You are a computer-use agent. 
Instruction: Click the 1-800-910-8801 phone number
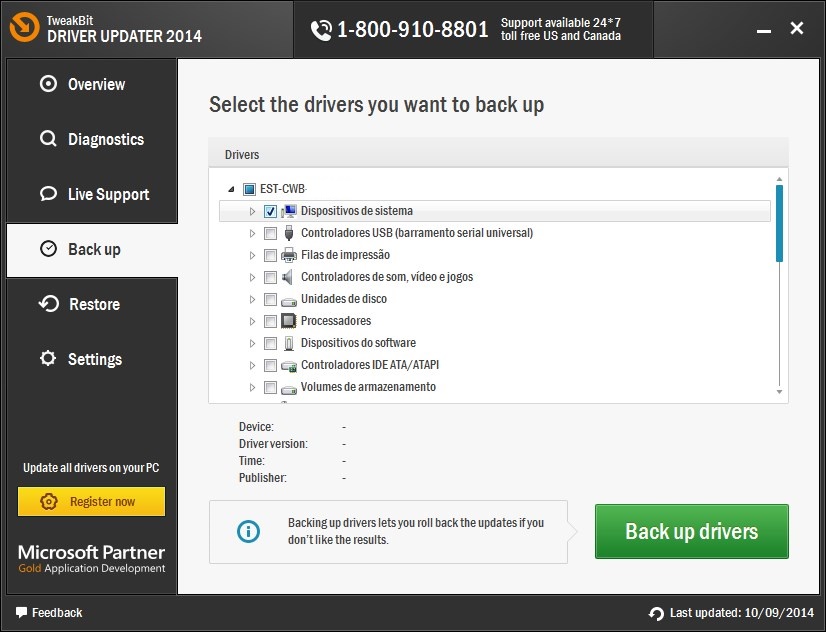(412, 29)
